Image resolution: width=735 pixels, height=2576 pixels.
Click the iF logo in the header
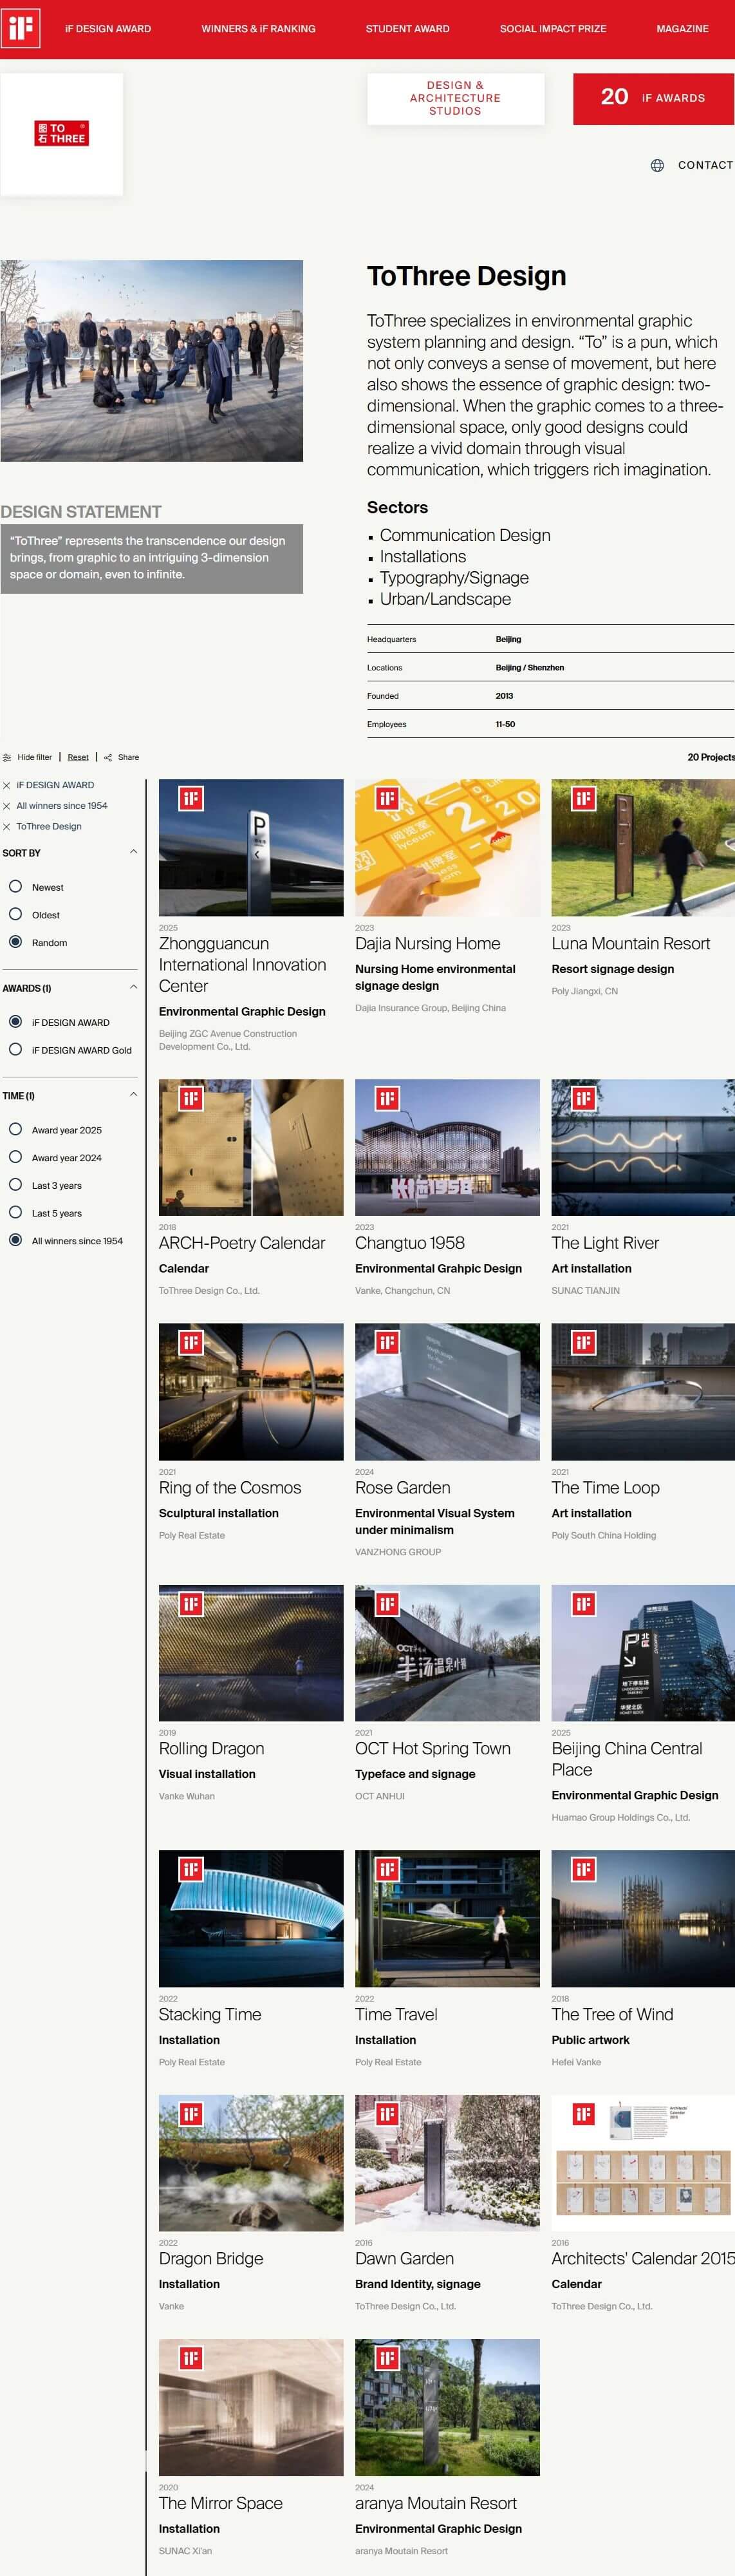(x=20, y=28)
